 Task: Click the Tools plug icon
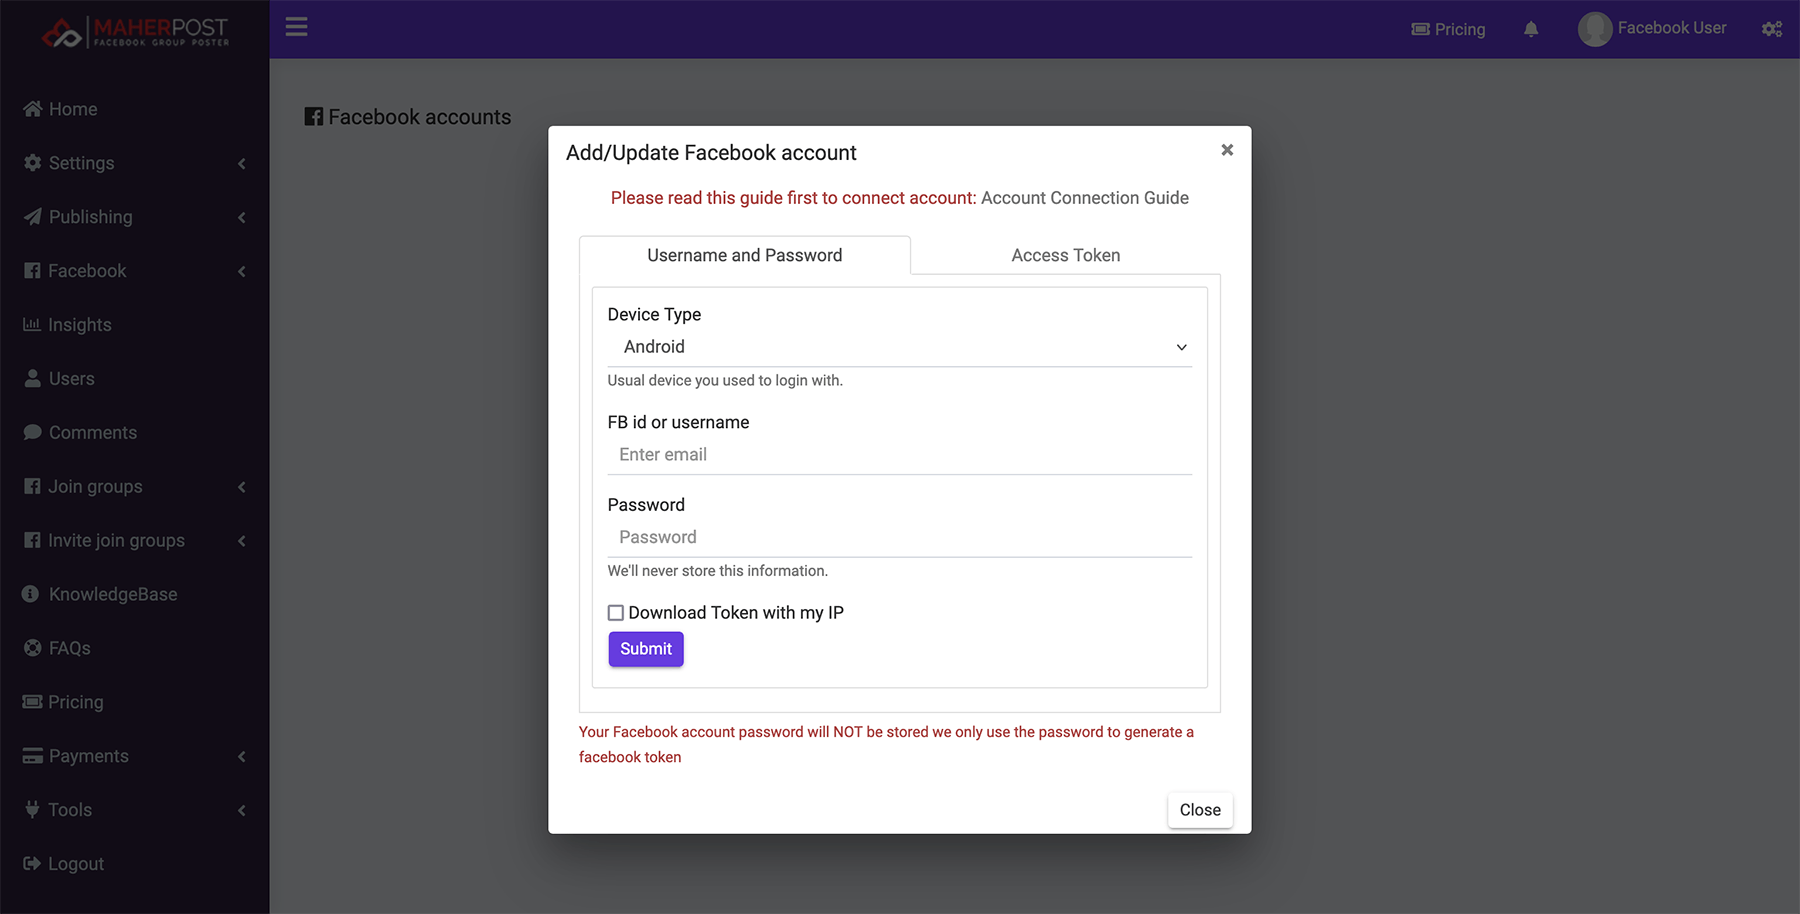tap(32, 809)
